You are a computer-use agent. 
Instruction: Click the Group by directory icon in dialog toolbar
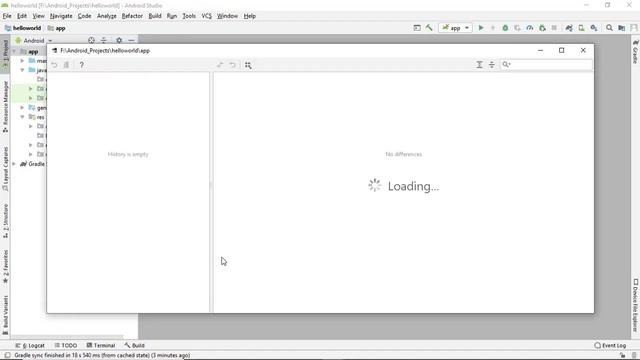point(248,65)
